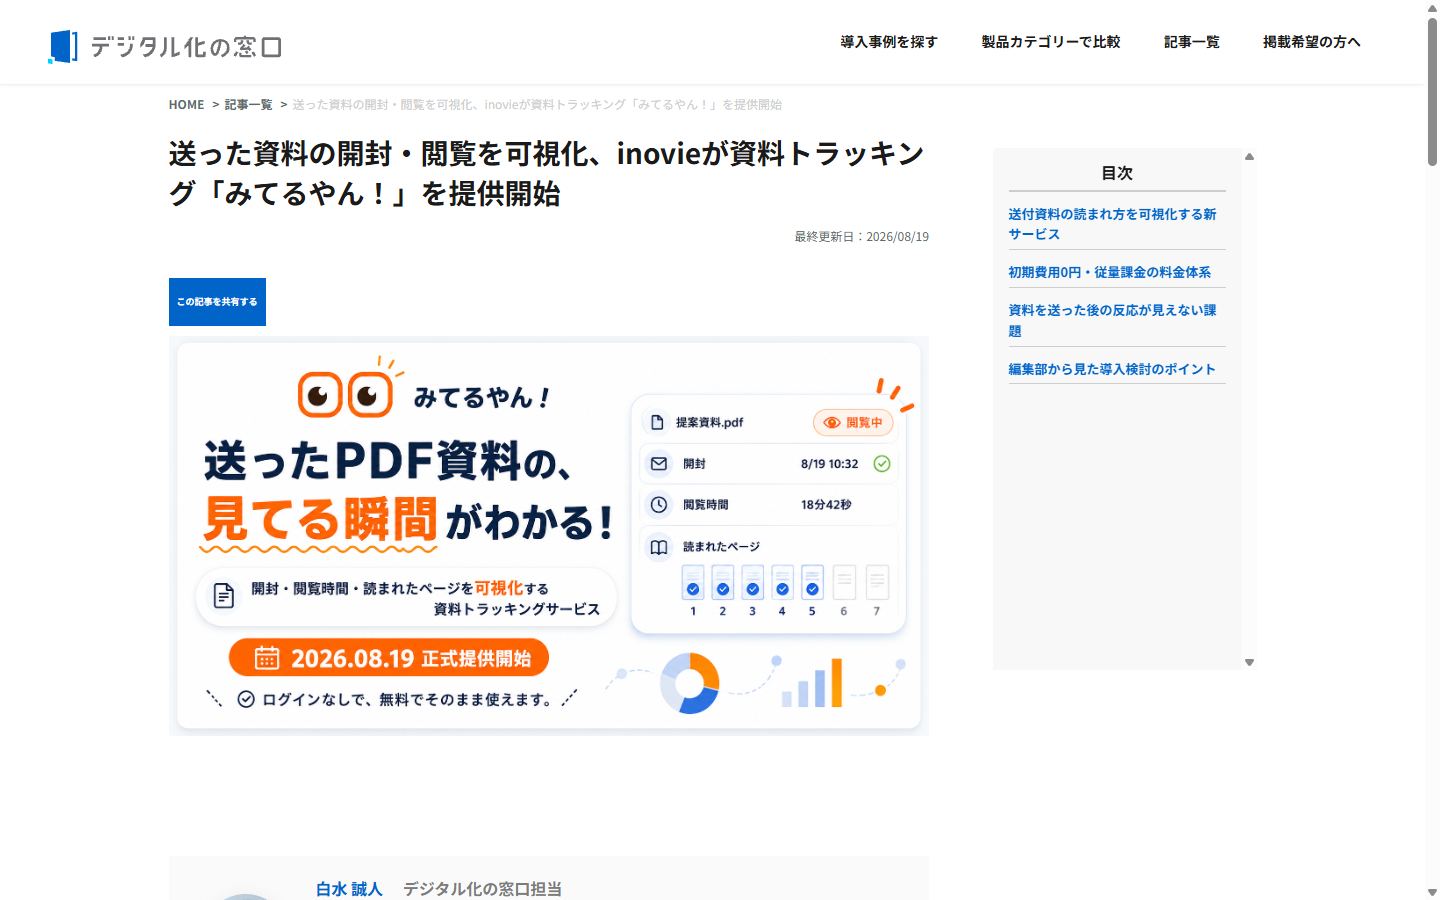Viewport: 1440px width, 900px height.
Task: Click the page scrollbar thumb
Action: tap(1432, 91)
